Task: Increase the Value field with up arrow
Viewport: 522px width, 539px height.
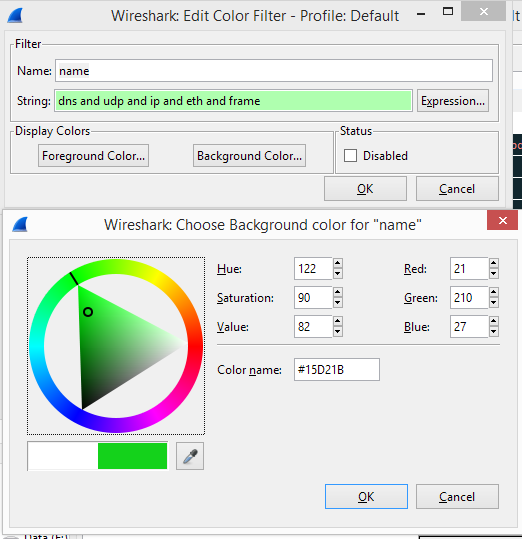Action: [x=338, y=321]
